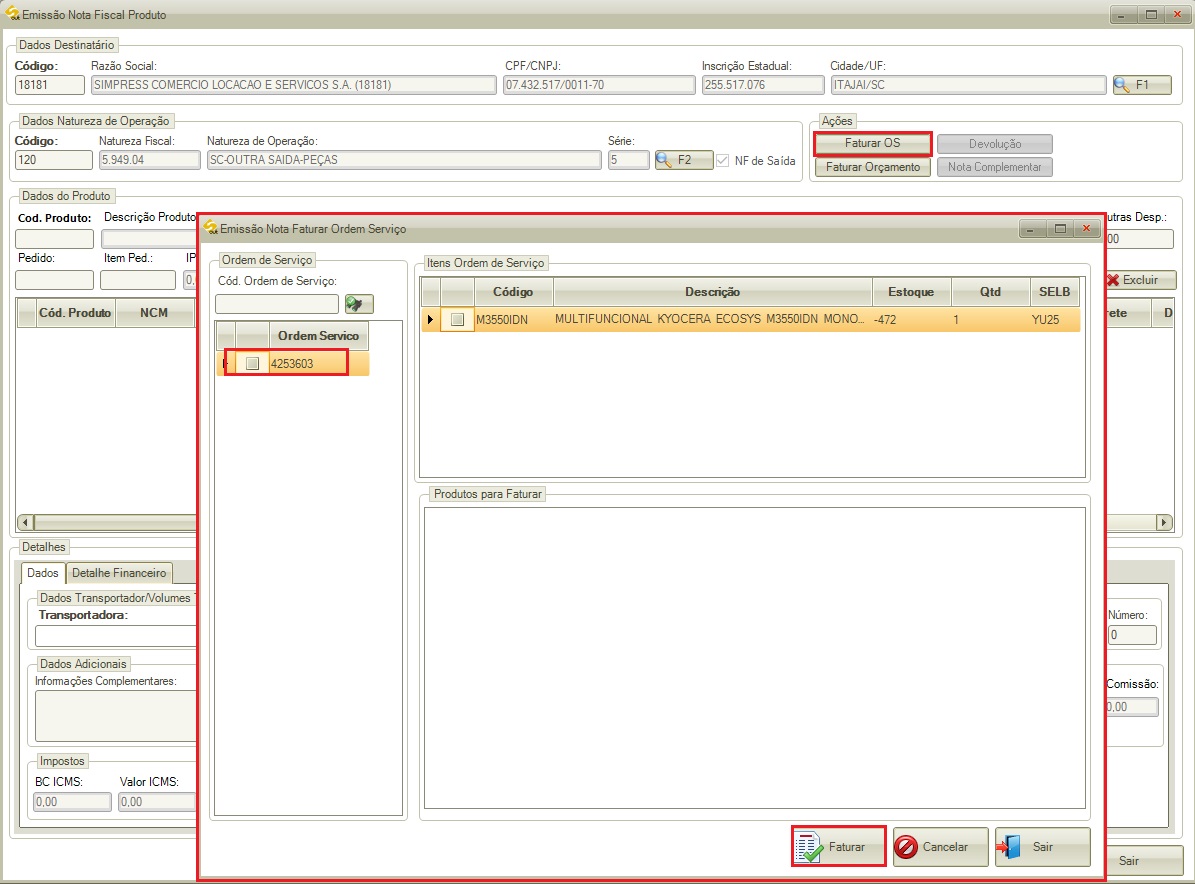Viewport: 1195px width, 884px height.
Task: Click the Natureza de Operação description field
Action: tap(404, 160)
